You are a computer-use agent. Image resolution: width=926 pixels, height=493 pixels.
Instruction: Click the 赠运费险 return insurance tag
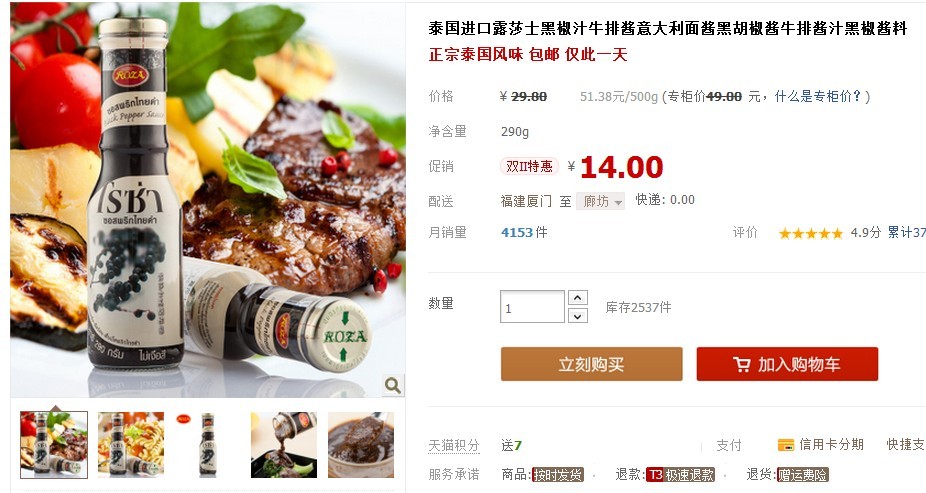[802, 475]
